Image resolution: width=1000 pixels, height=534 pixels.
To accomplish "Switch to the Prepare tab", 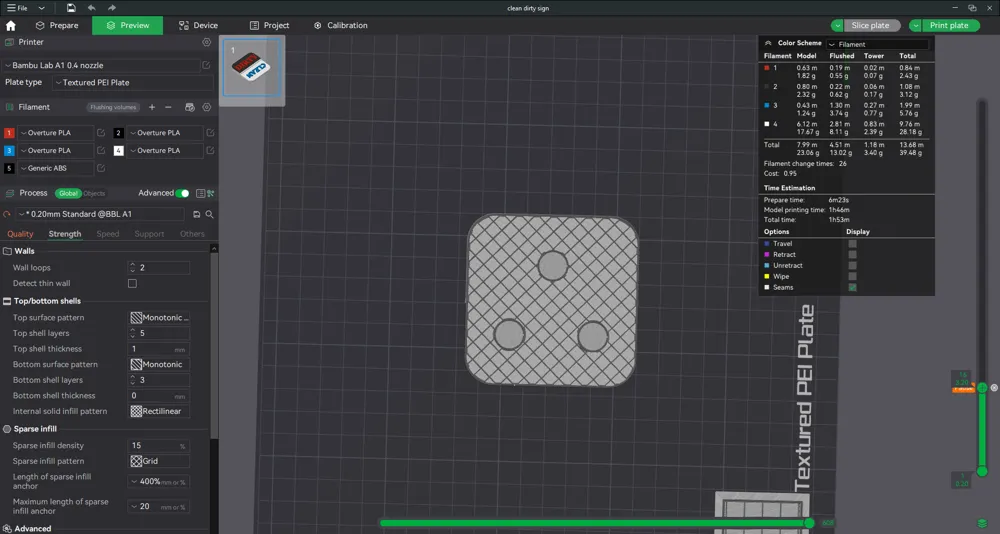I will 57,26.
